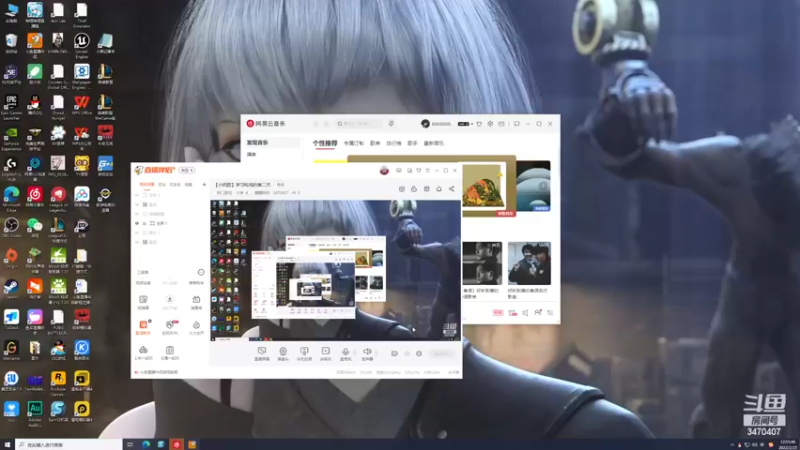Open the user avatar in Douyu companion title bar

click(384, 170)
